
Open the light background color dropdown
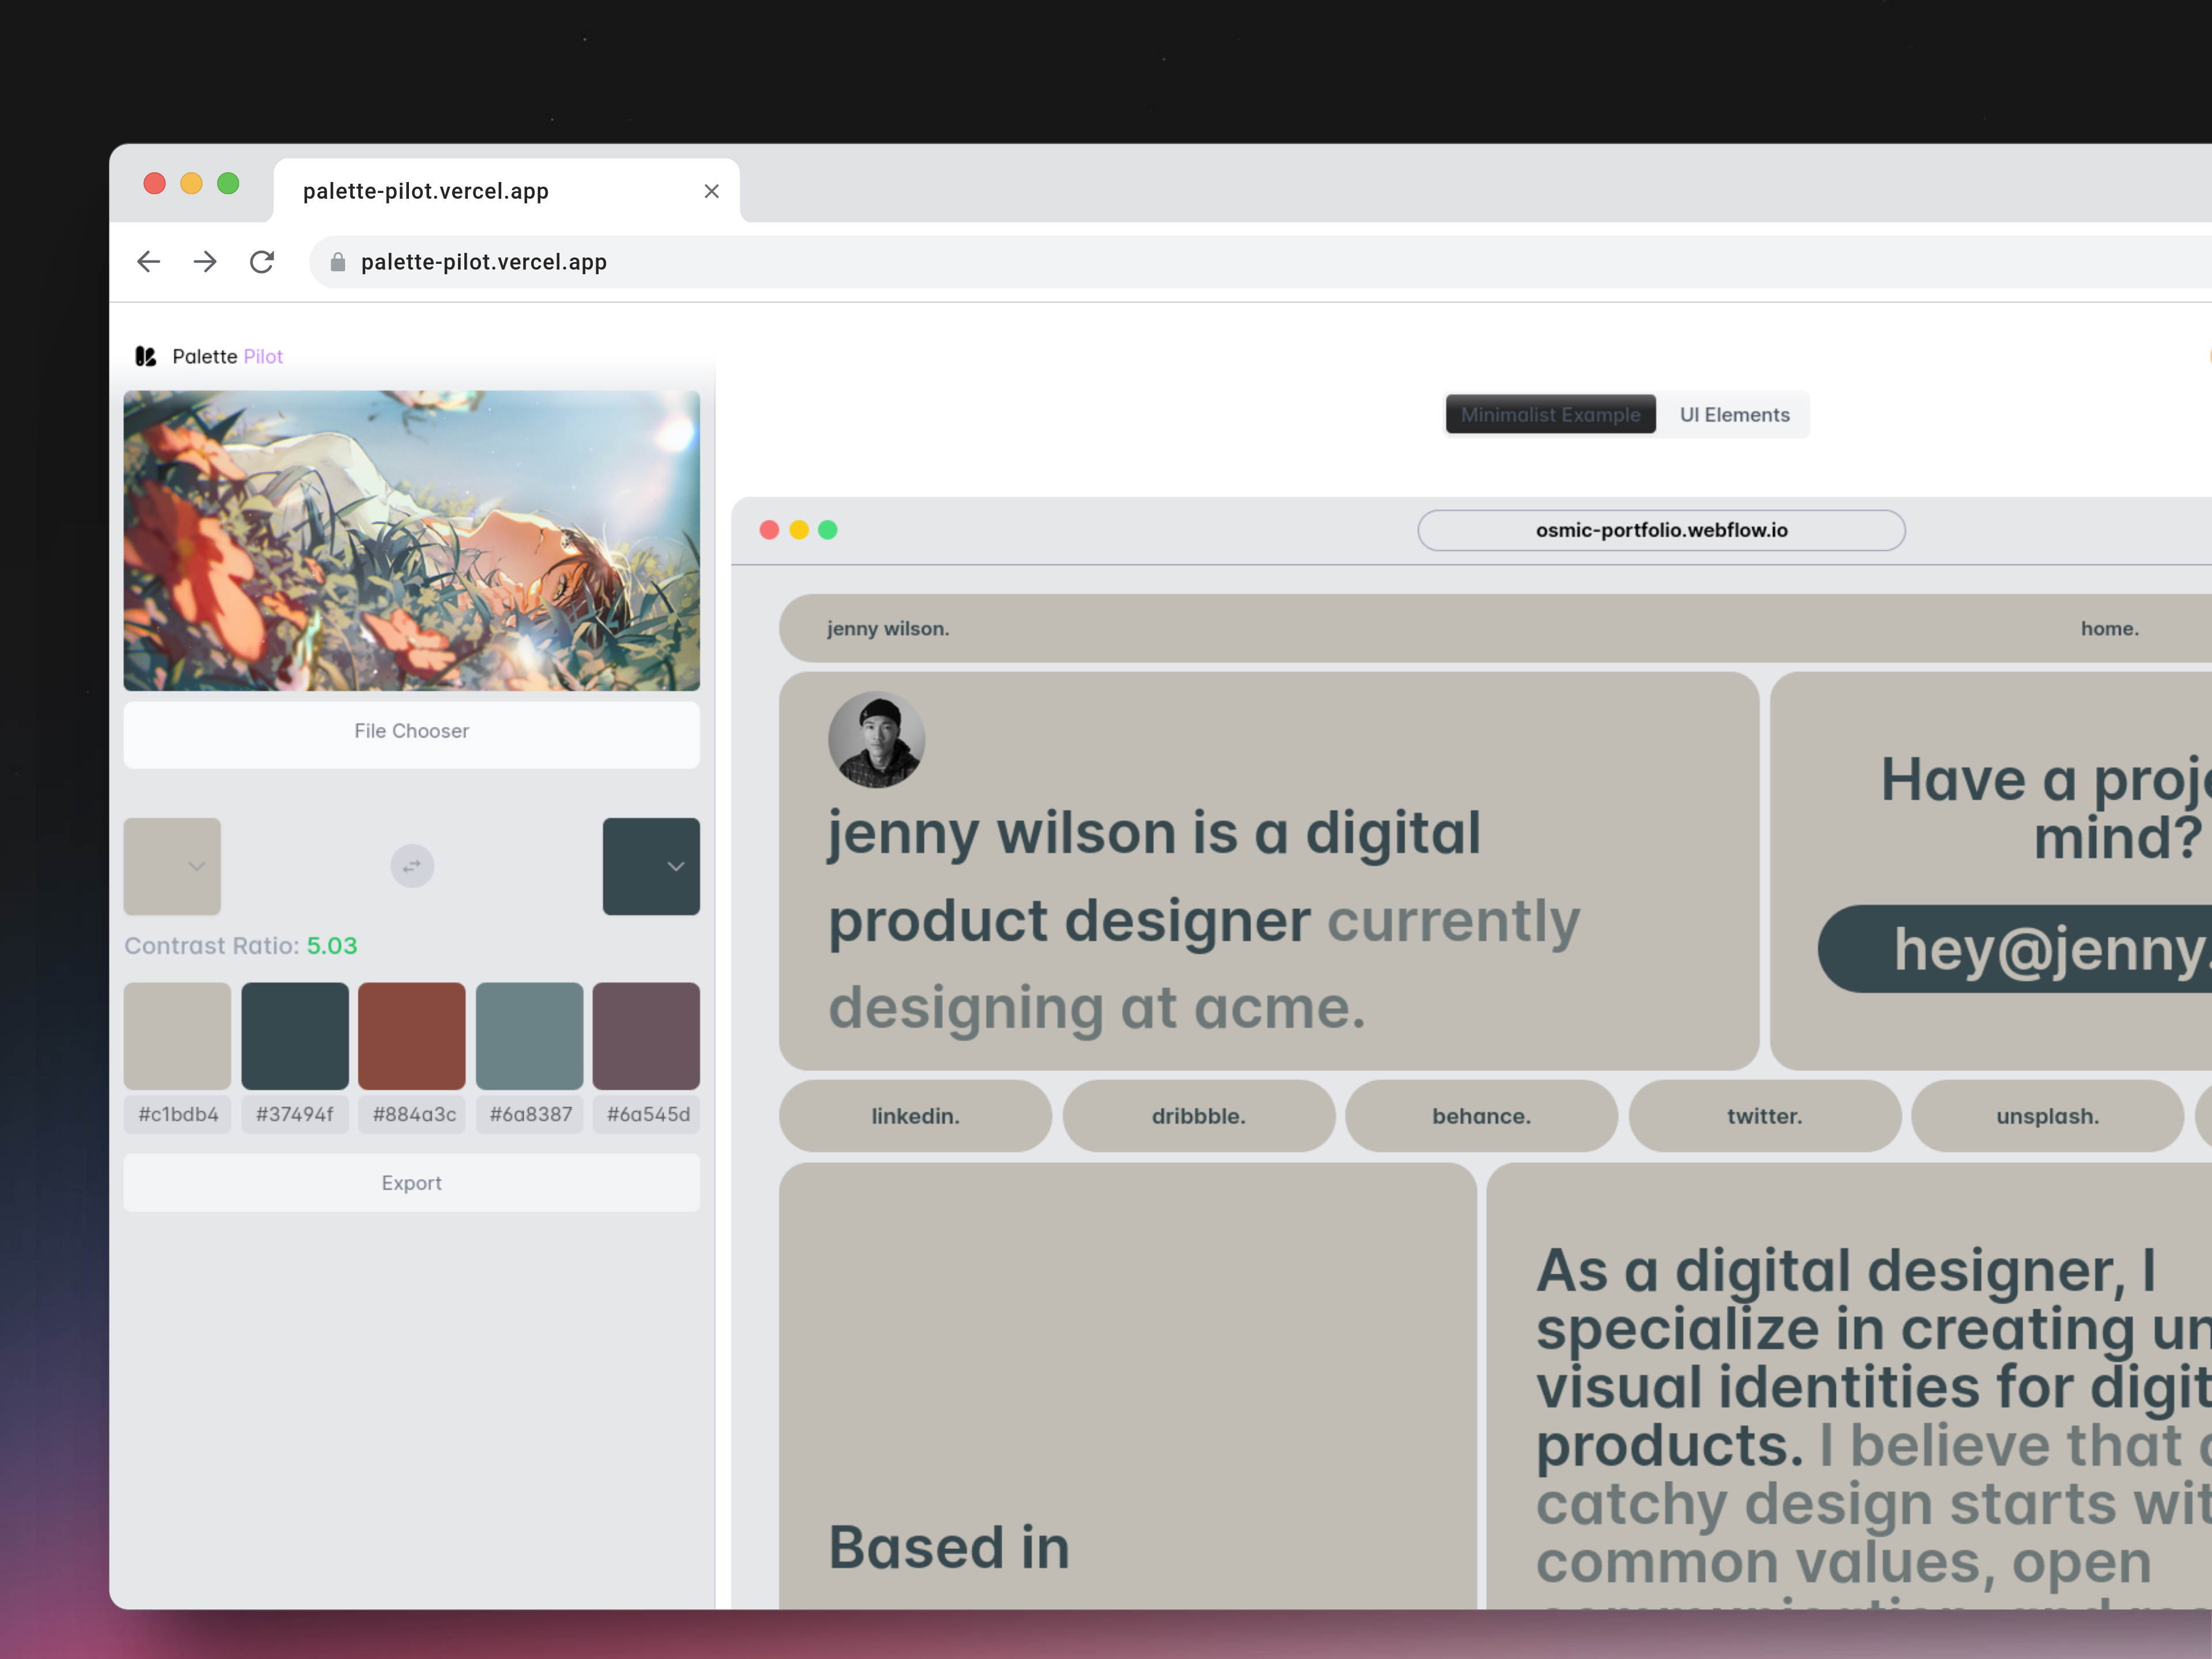173,866
